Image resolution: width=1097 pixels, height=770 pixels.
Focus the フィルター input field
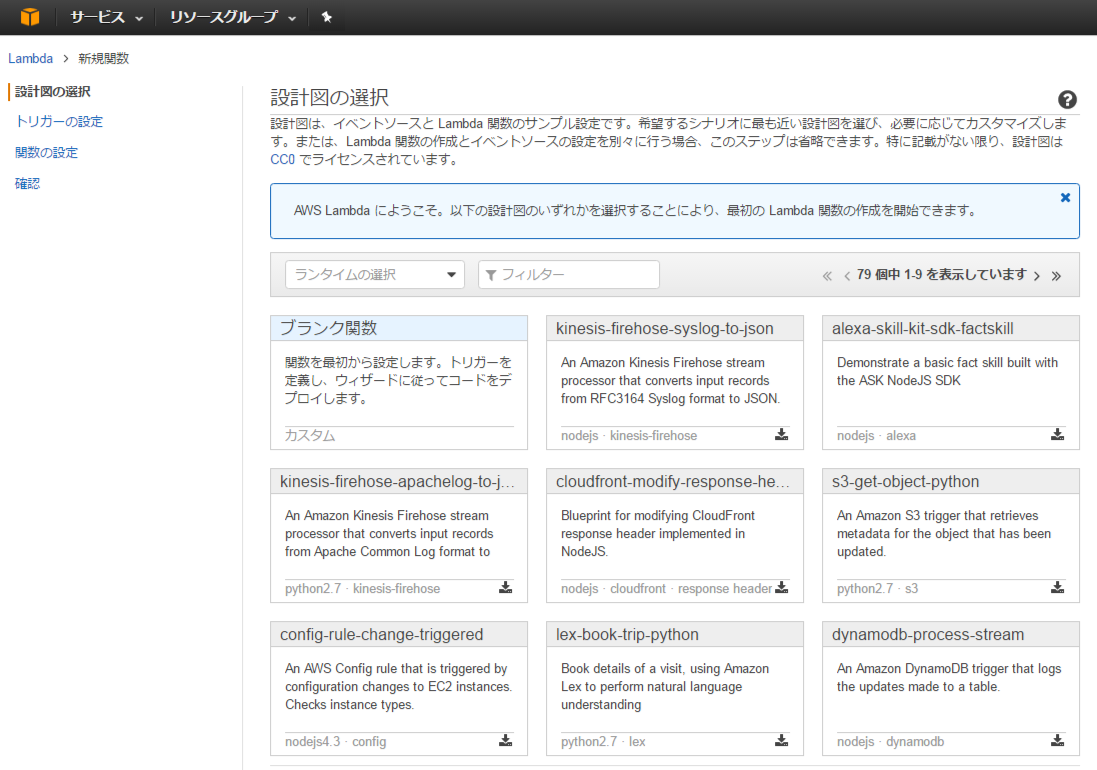(569, 274)
